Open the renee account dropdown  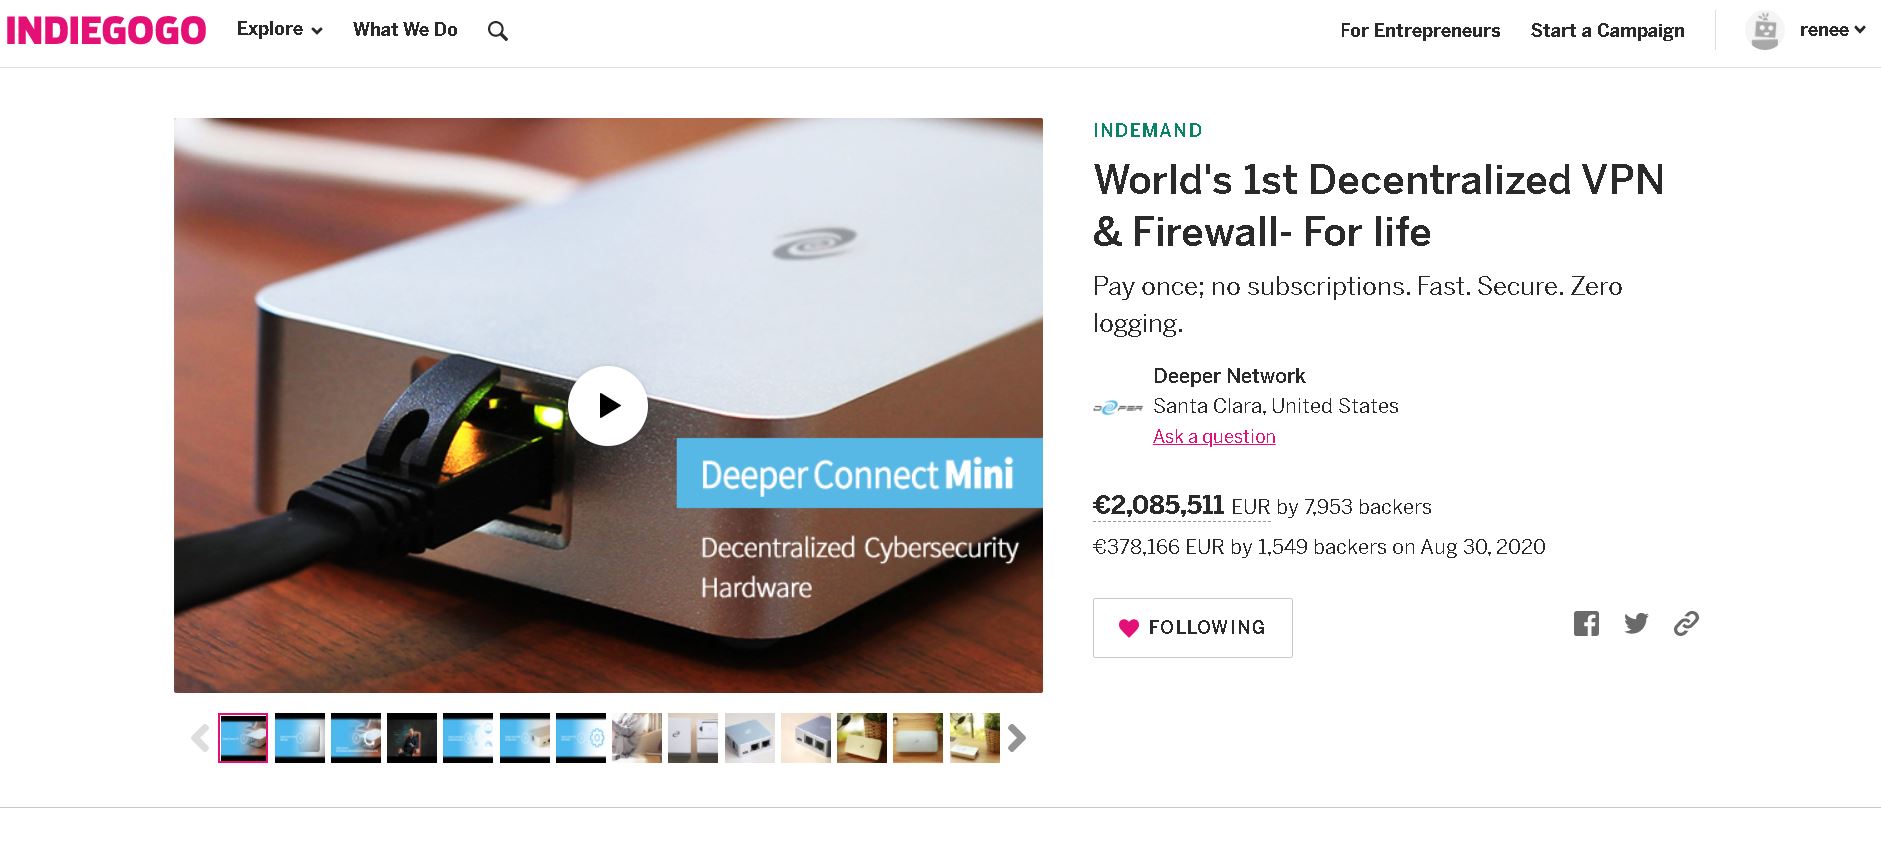coord(1832,30)
